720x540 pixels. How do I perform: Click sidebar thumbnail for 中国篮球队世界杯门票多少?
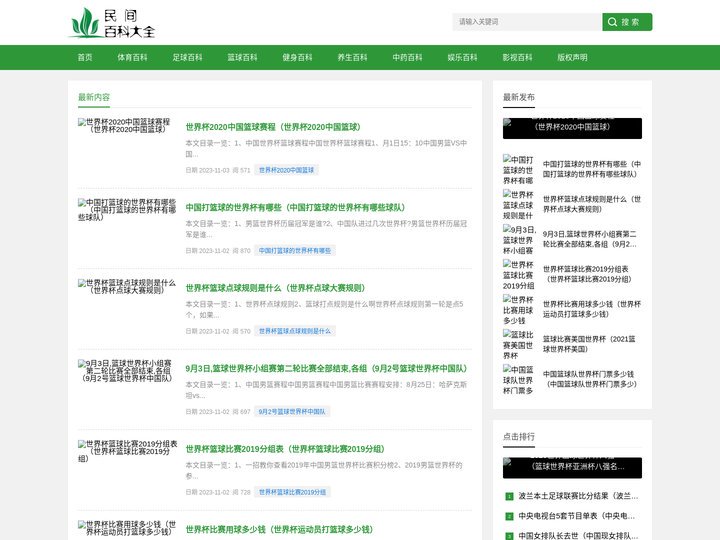518,379
